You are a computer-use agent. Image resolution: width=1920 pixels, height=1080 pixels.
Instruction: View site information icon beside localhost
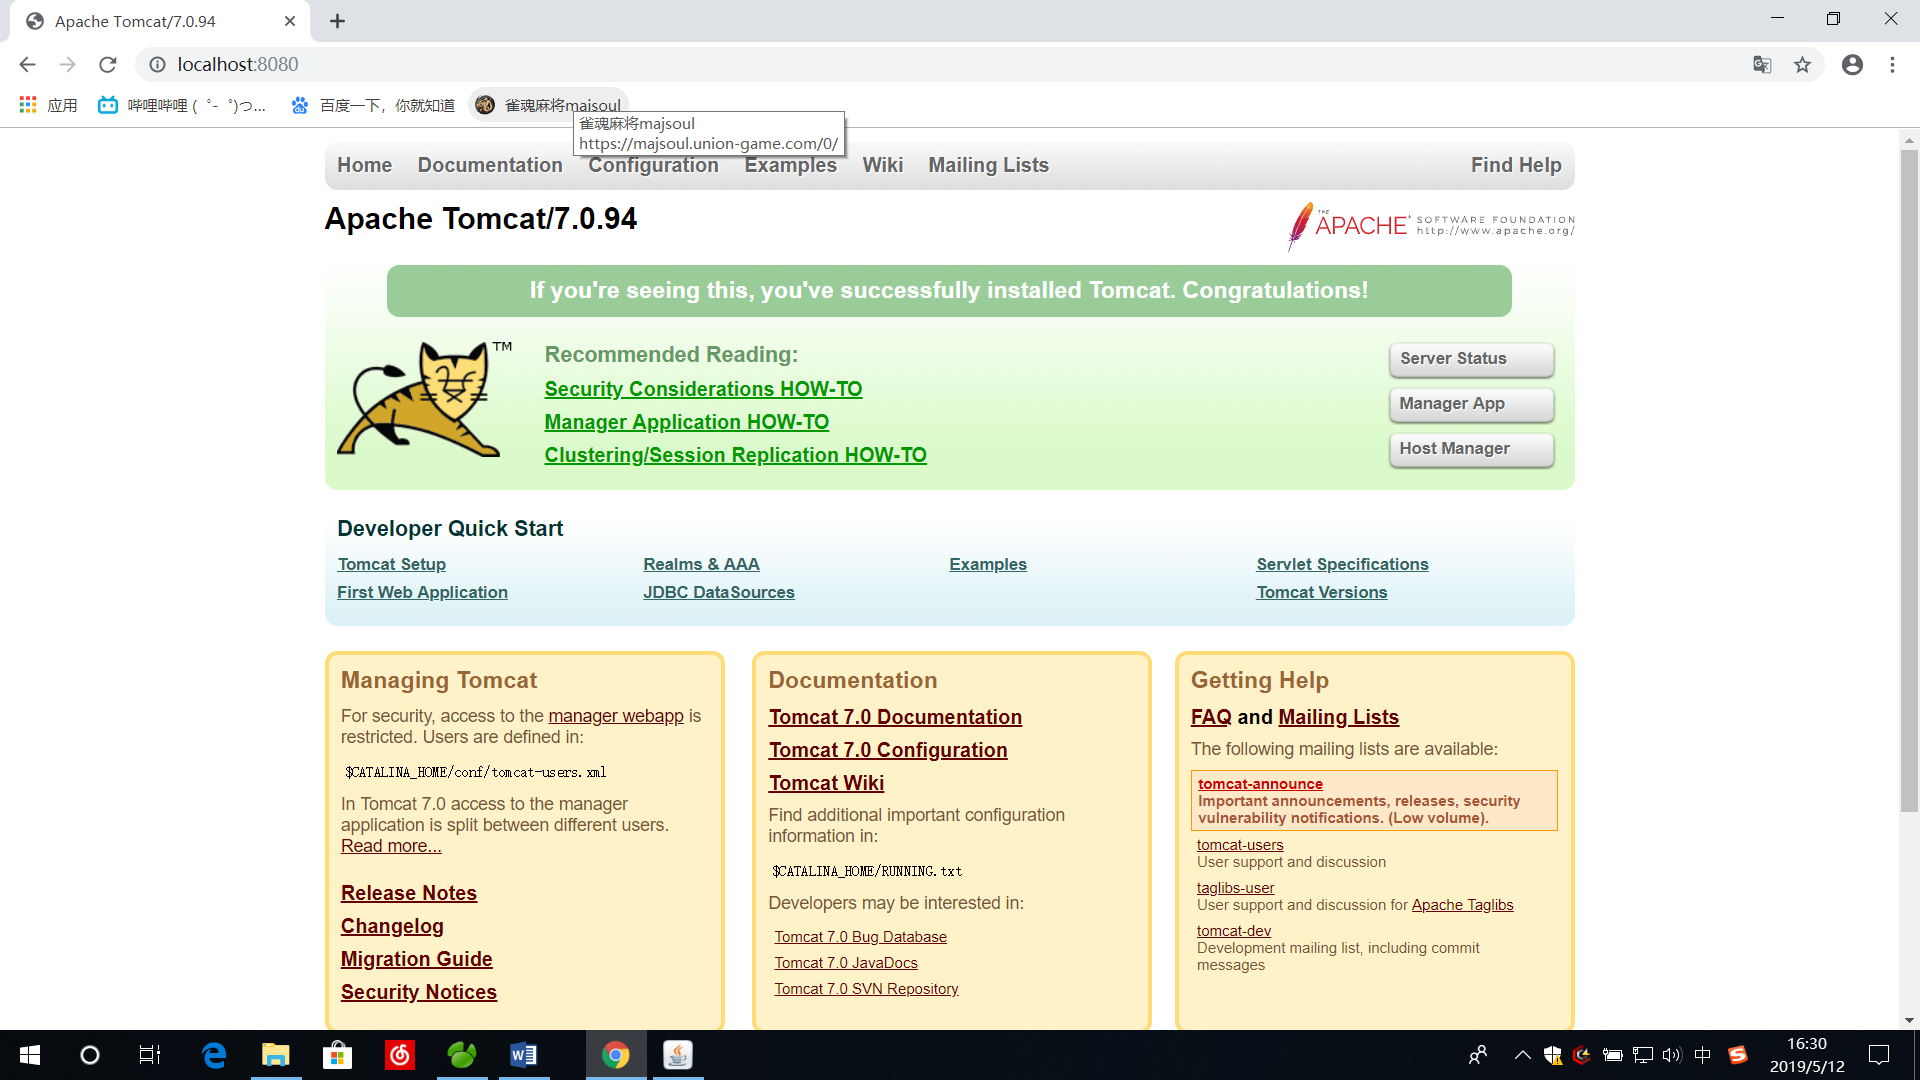[157, 65]
